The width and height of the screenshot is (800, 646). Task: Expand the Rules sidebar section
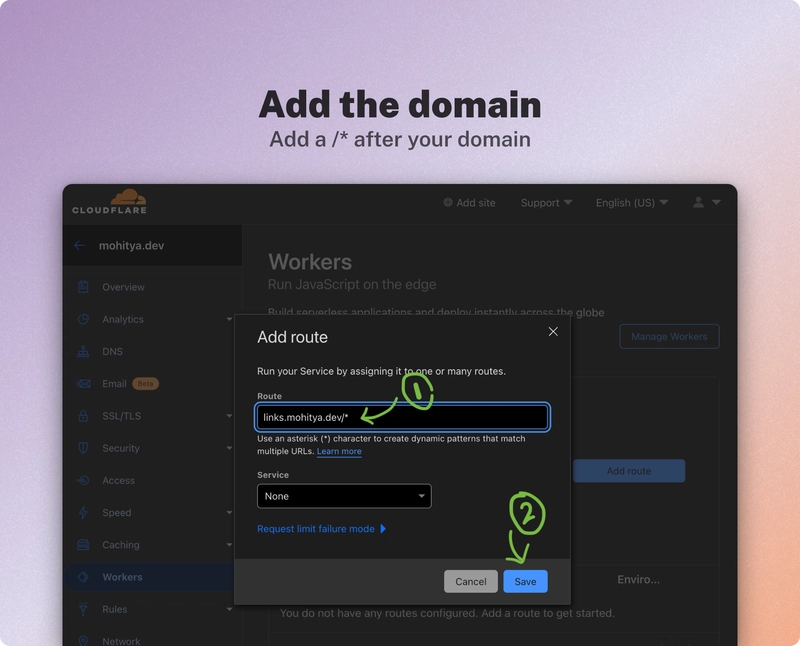coord(229,609)
